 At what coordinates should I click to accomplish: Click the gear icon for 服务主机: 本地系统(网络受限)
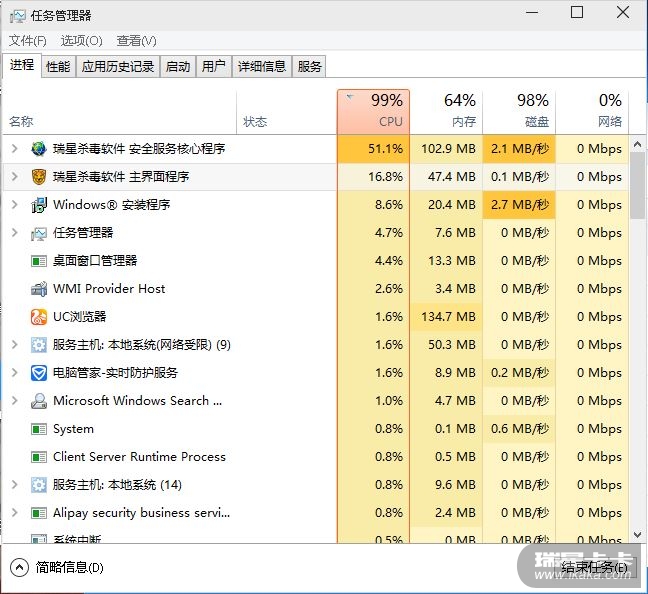(39, 345)
